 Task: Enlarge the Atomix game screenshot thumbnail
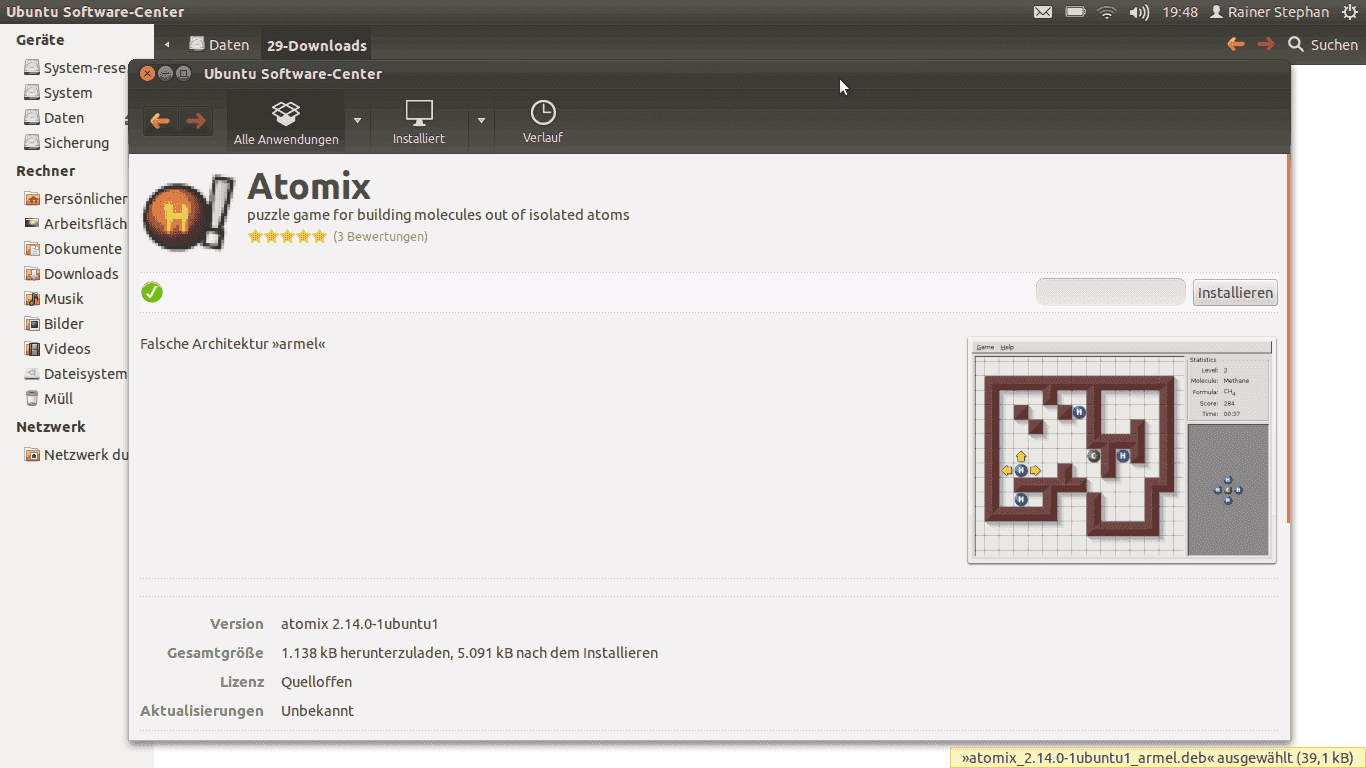tap(1122, 450)
